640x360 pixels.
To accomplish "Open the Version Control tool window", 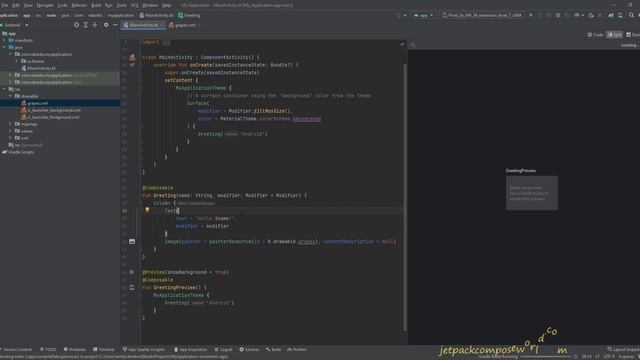I will click(16, 350).
